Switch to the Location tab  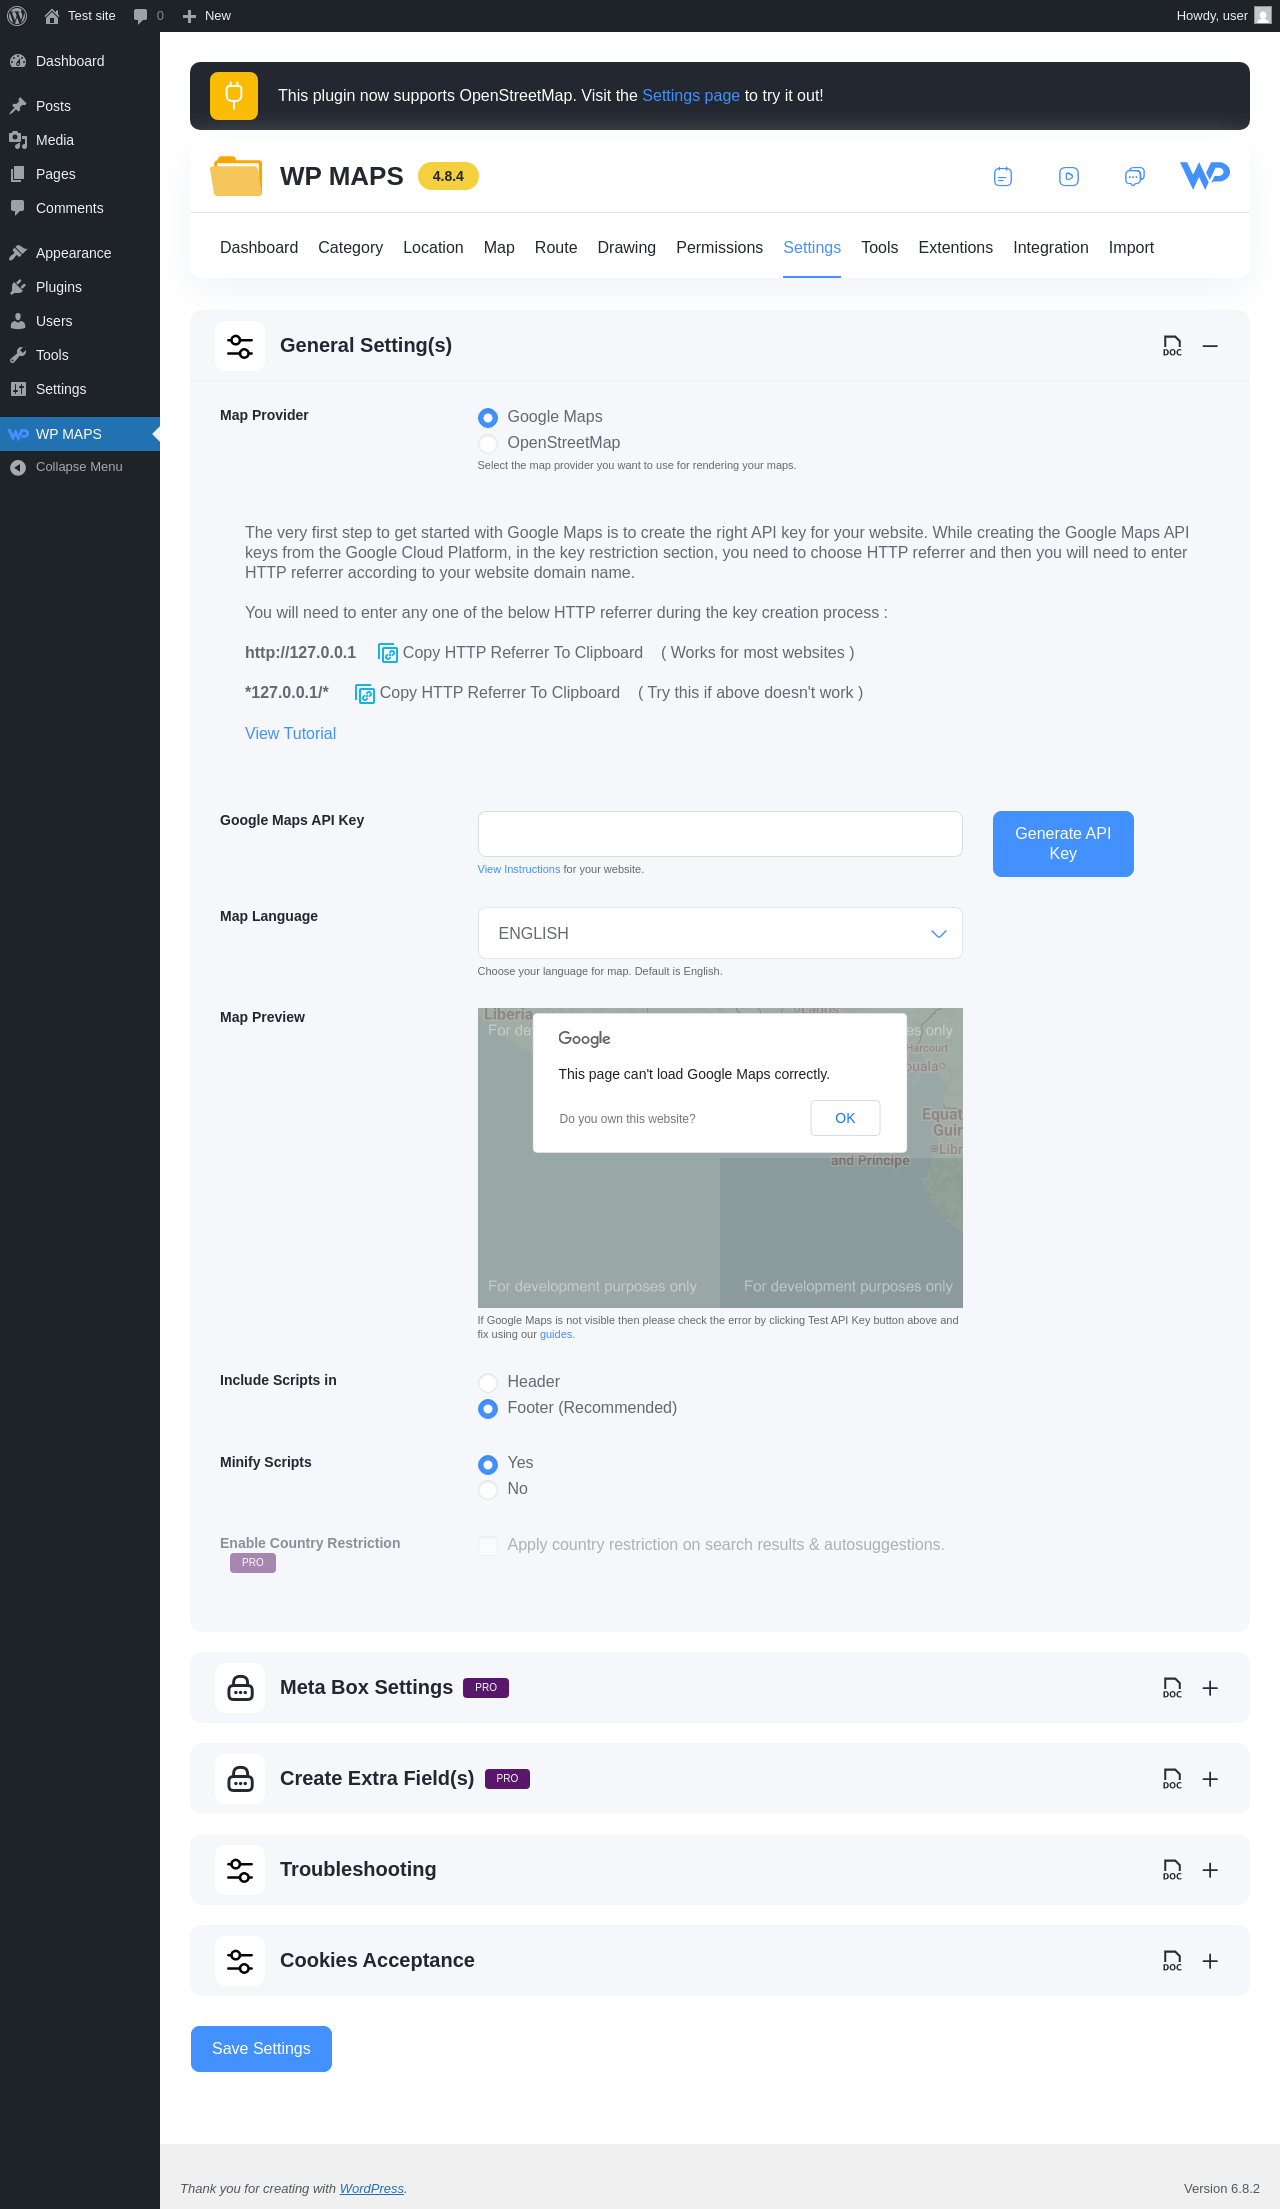click(x=433, y=248)
